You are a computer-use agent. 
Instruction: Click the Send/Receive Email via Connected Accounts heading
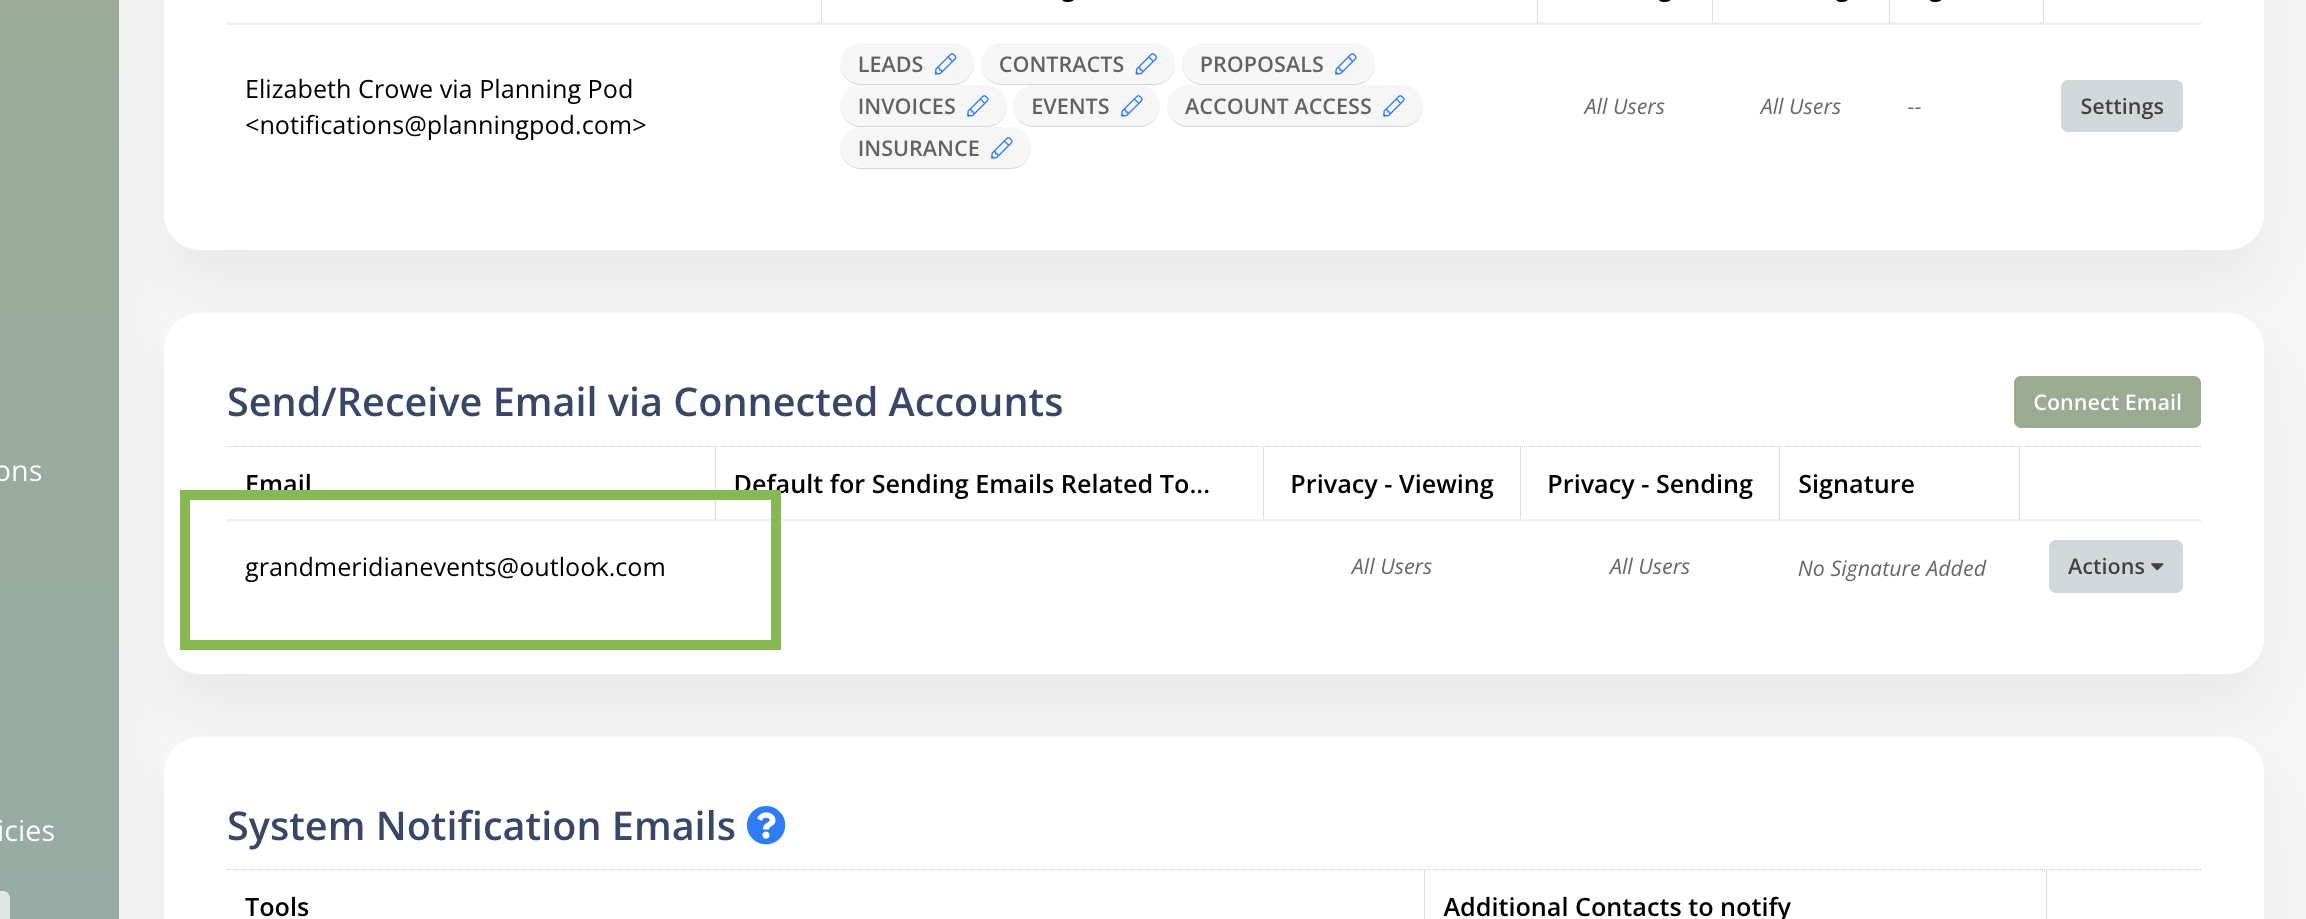pos(644,402)
